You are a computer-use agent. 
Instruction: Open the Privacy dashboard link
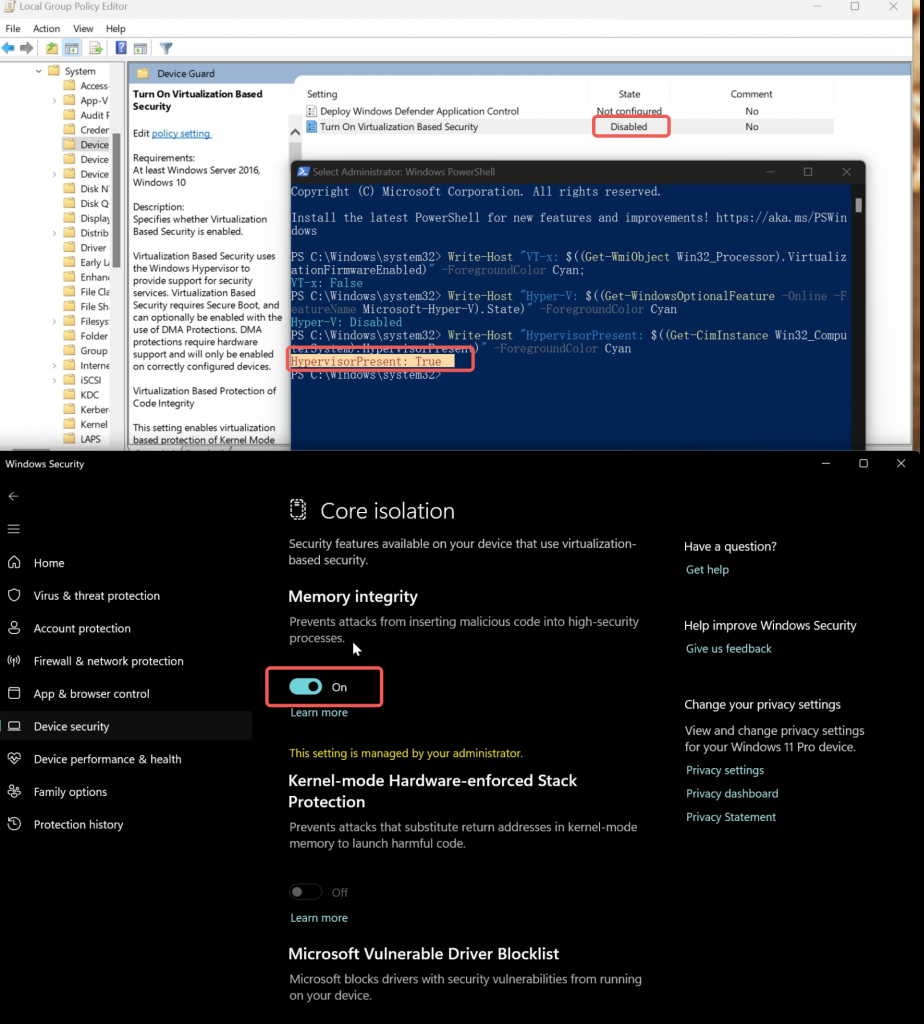[x=732, y=793]
